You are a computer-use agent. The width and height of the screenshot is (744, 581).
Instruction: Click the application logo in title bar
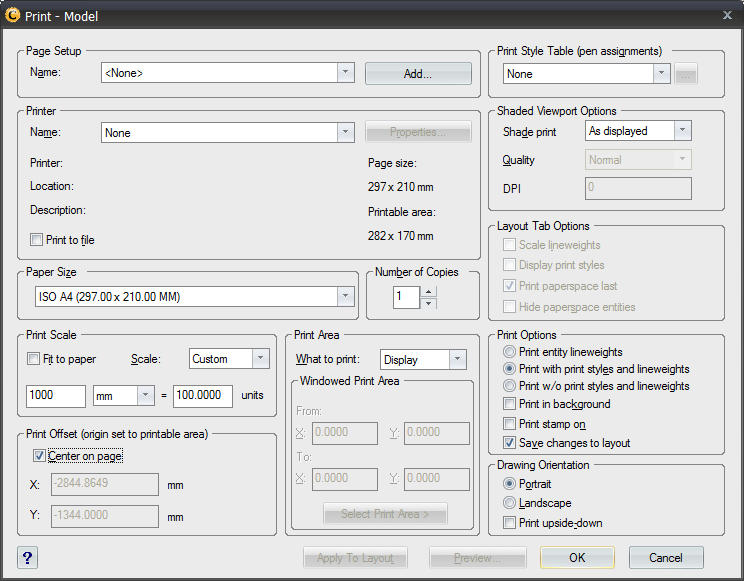tap(12, 15)
